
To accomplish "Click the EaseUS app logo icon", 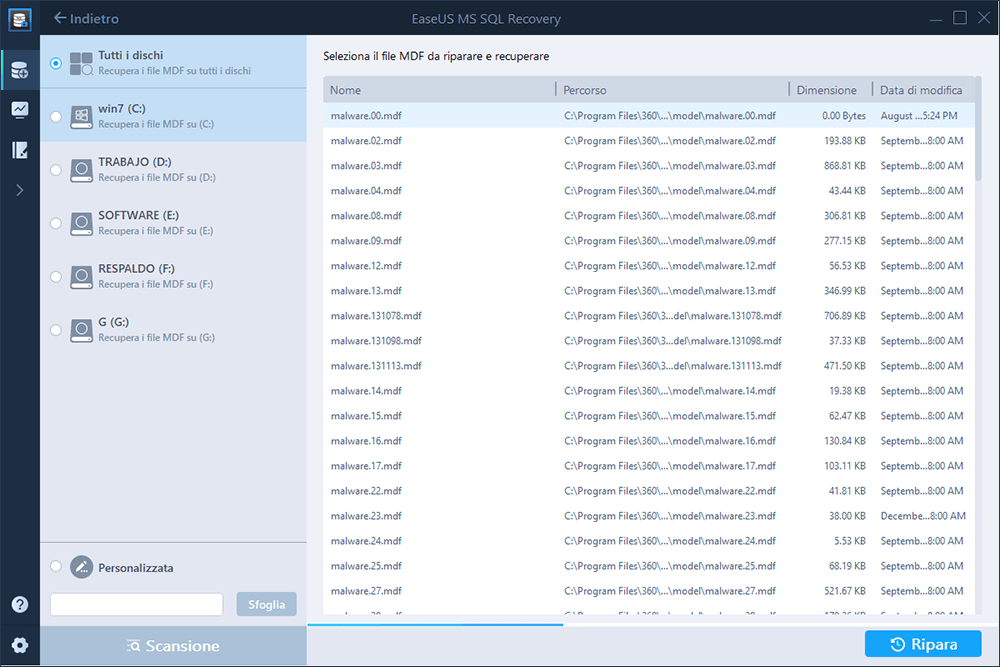I will (x=20, y=19).
